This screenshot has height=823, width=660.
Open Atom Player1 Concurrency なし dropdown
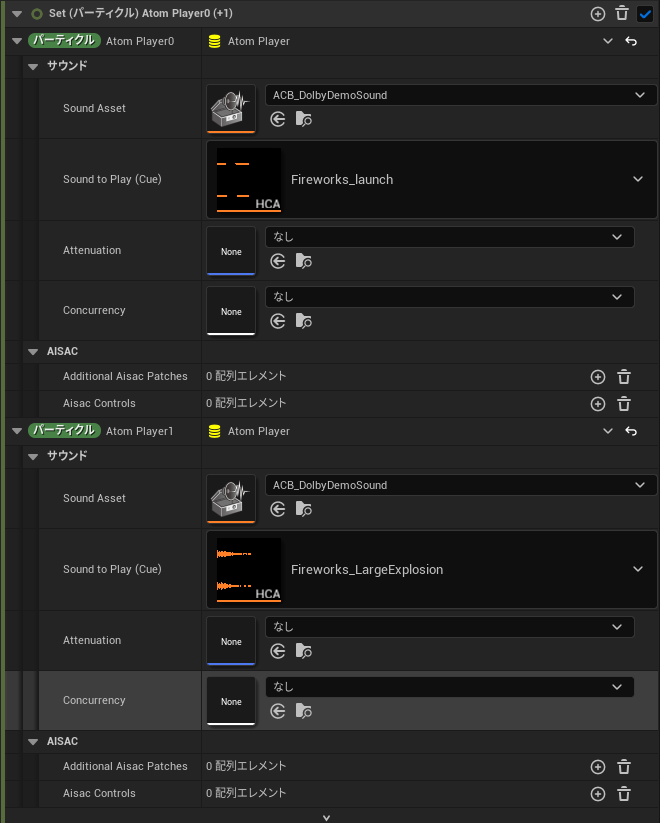point(450,687)
